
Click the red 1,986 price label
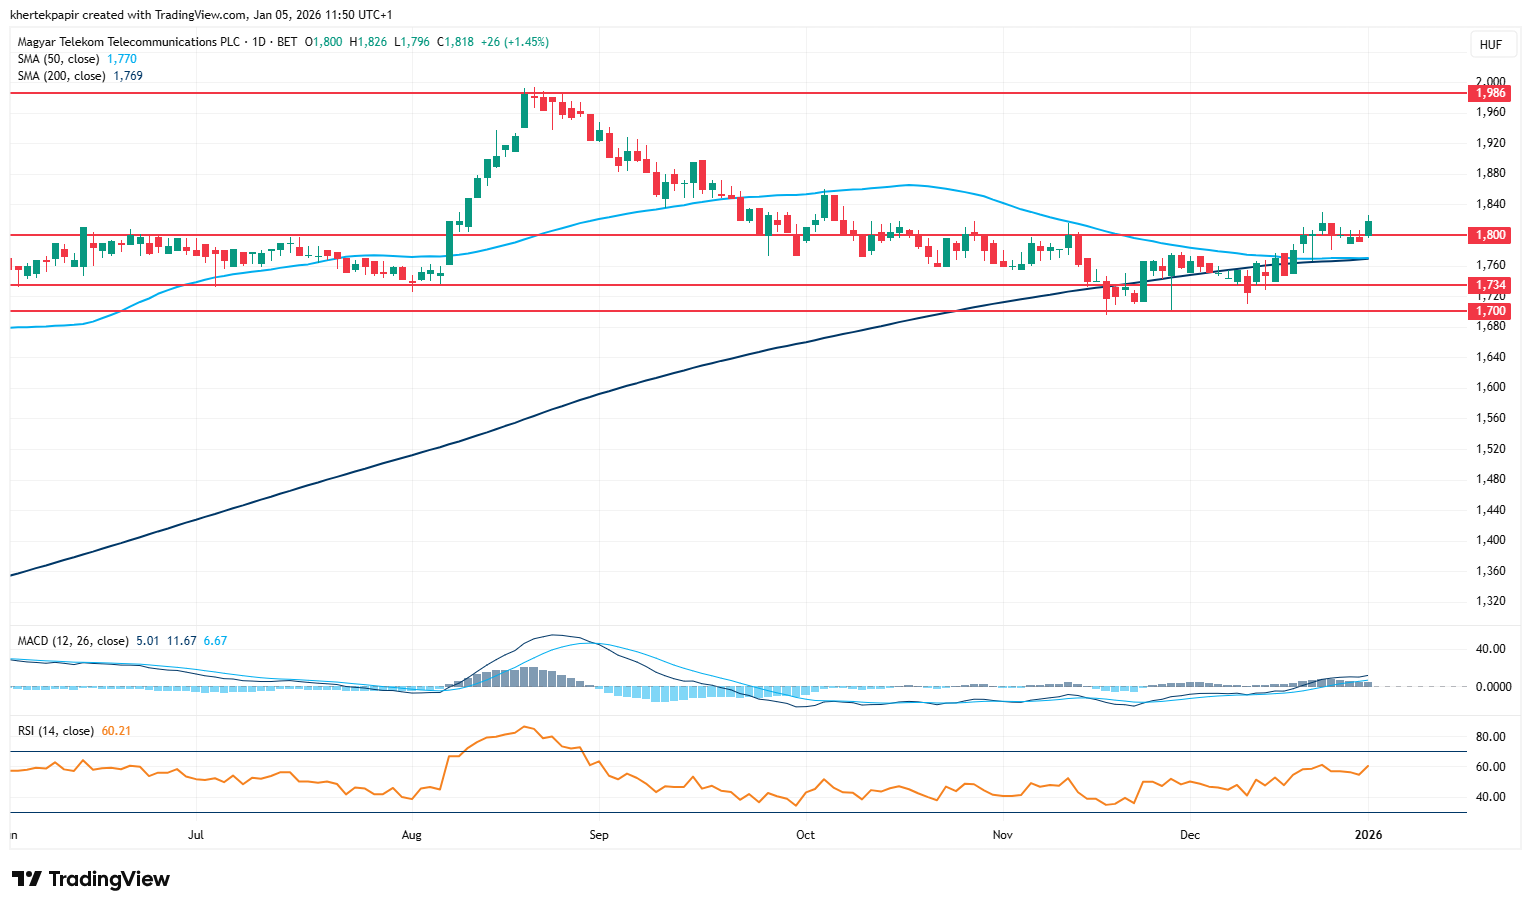pos(1490,93)
